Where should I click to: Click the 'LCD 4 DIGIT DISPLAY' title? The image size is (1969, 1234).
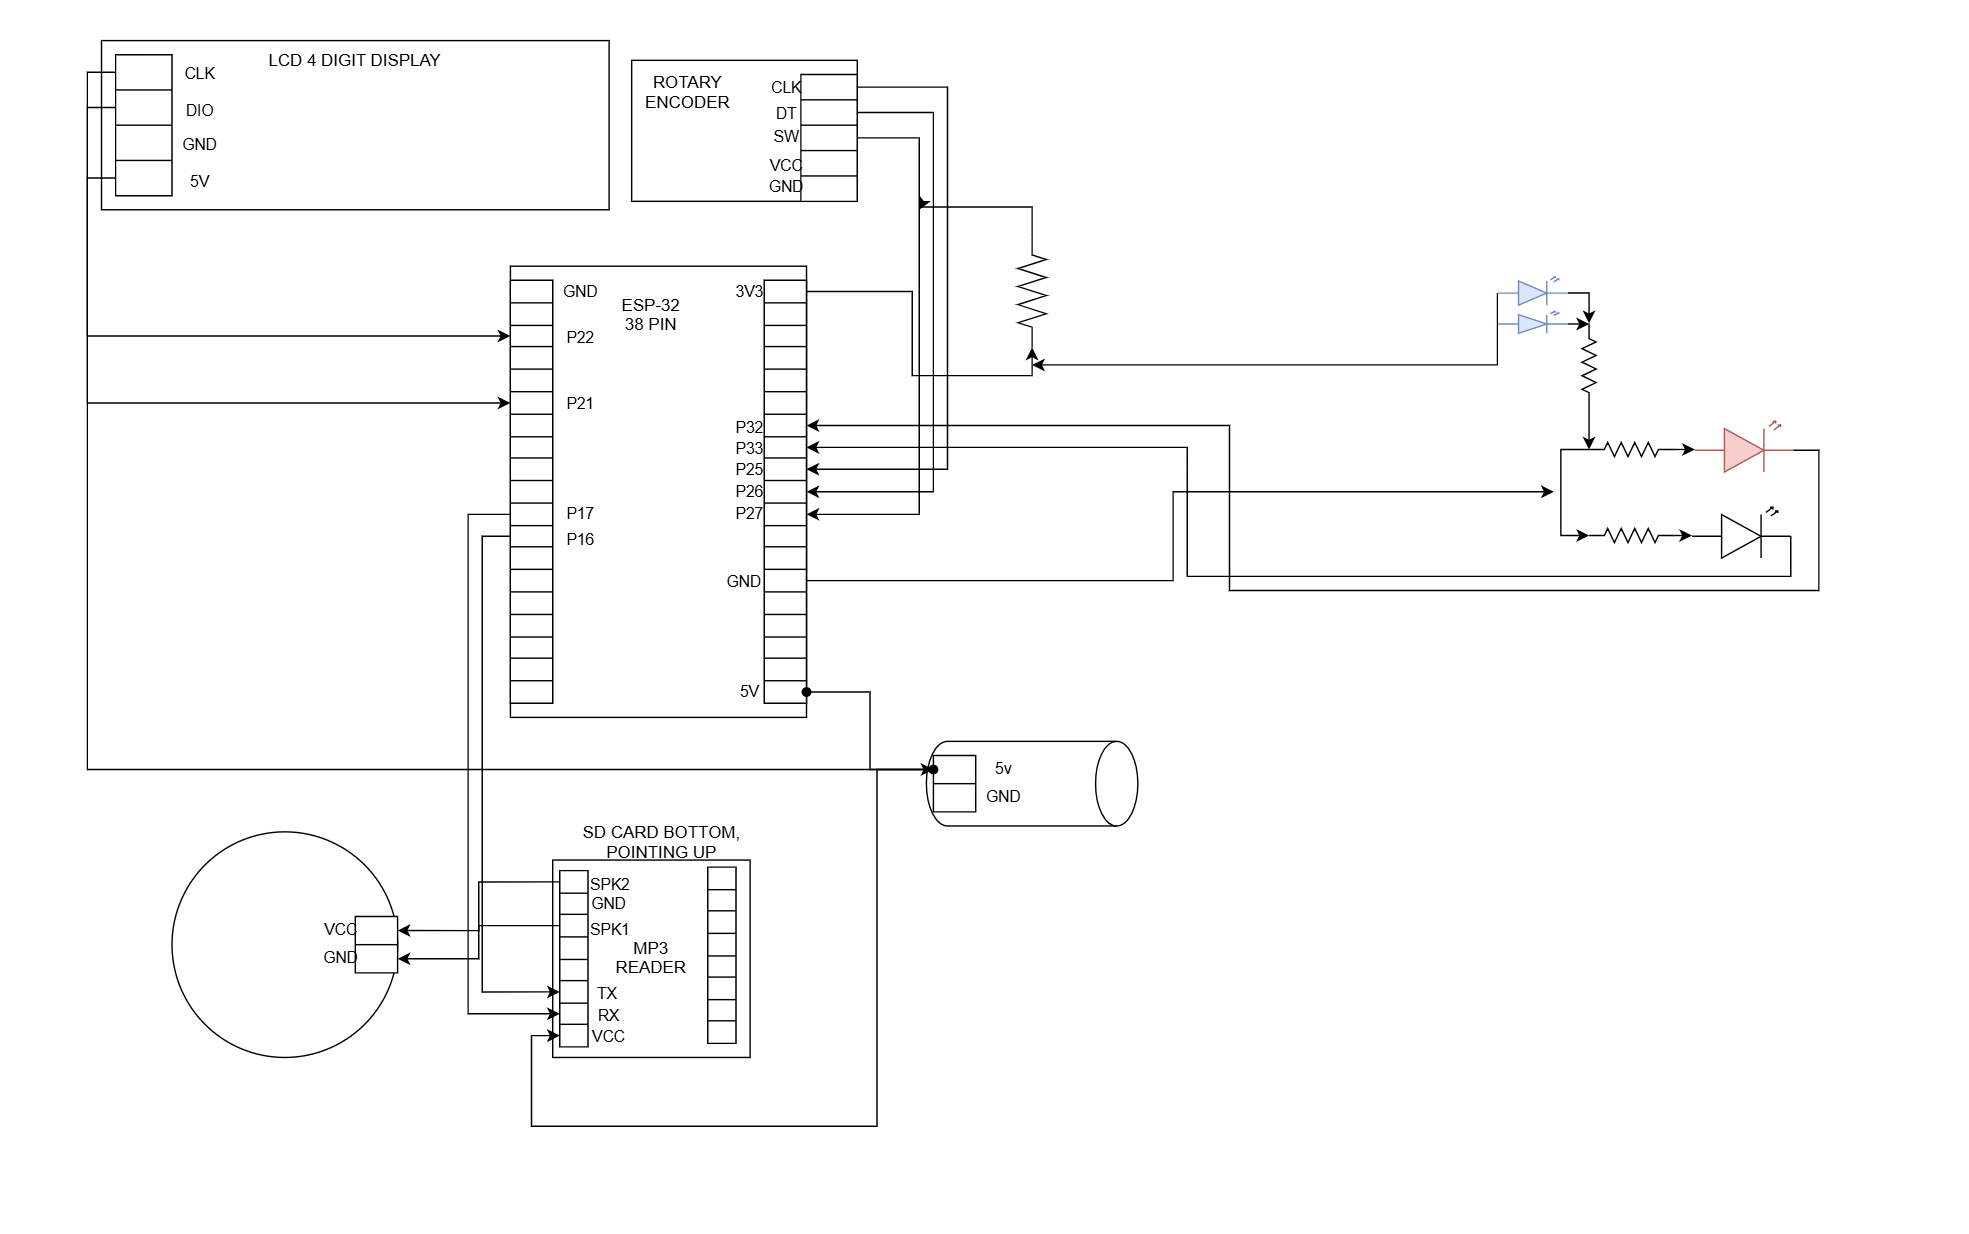click(x=354, y=60)
